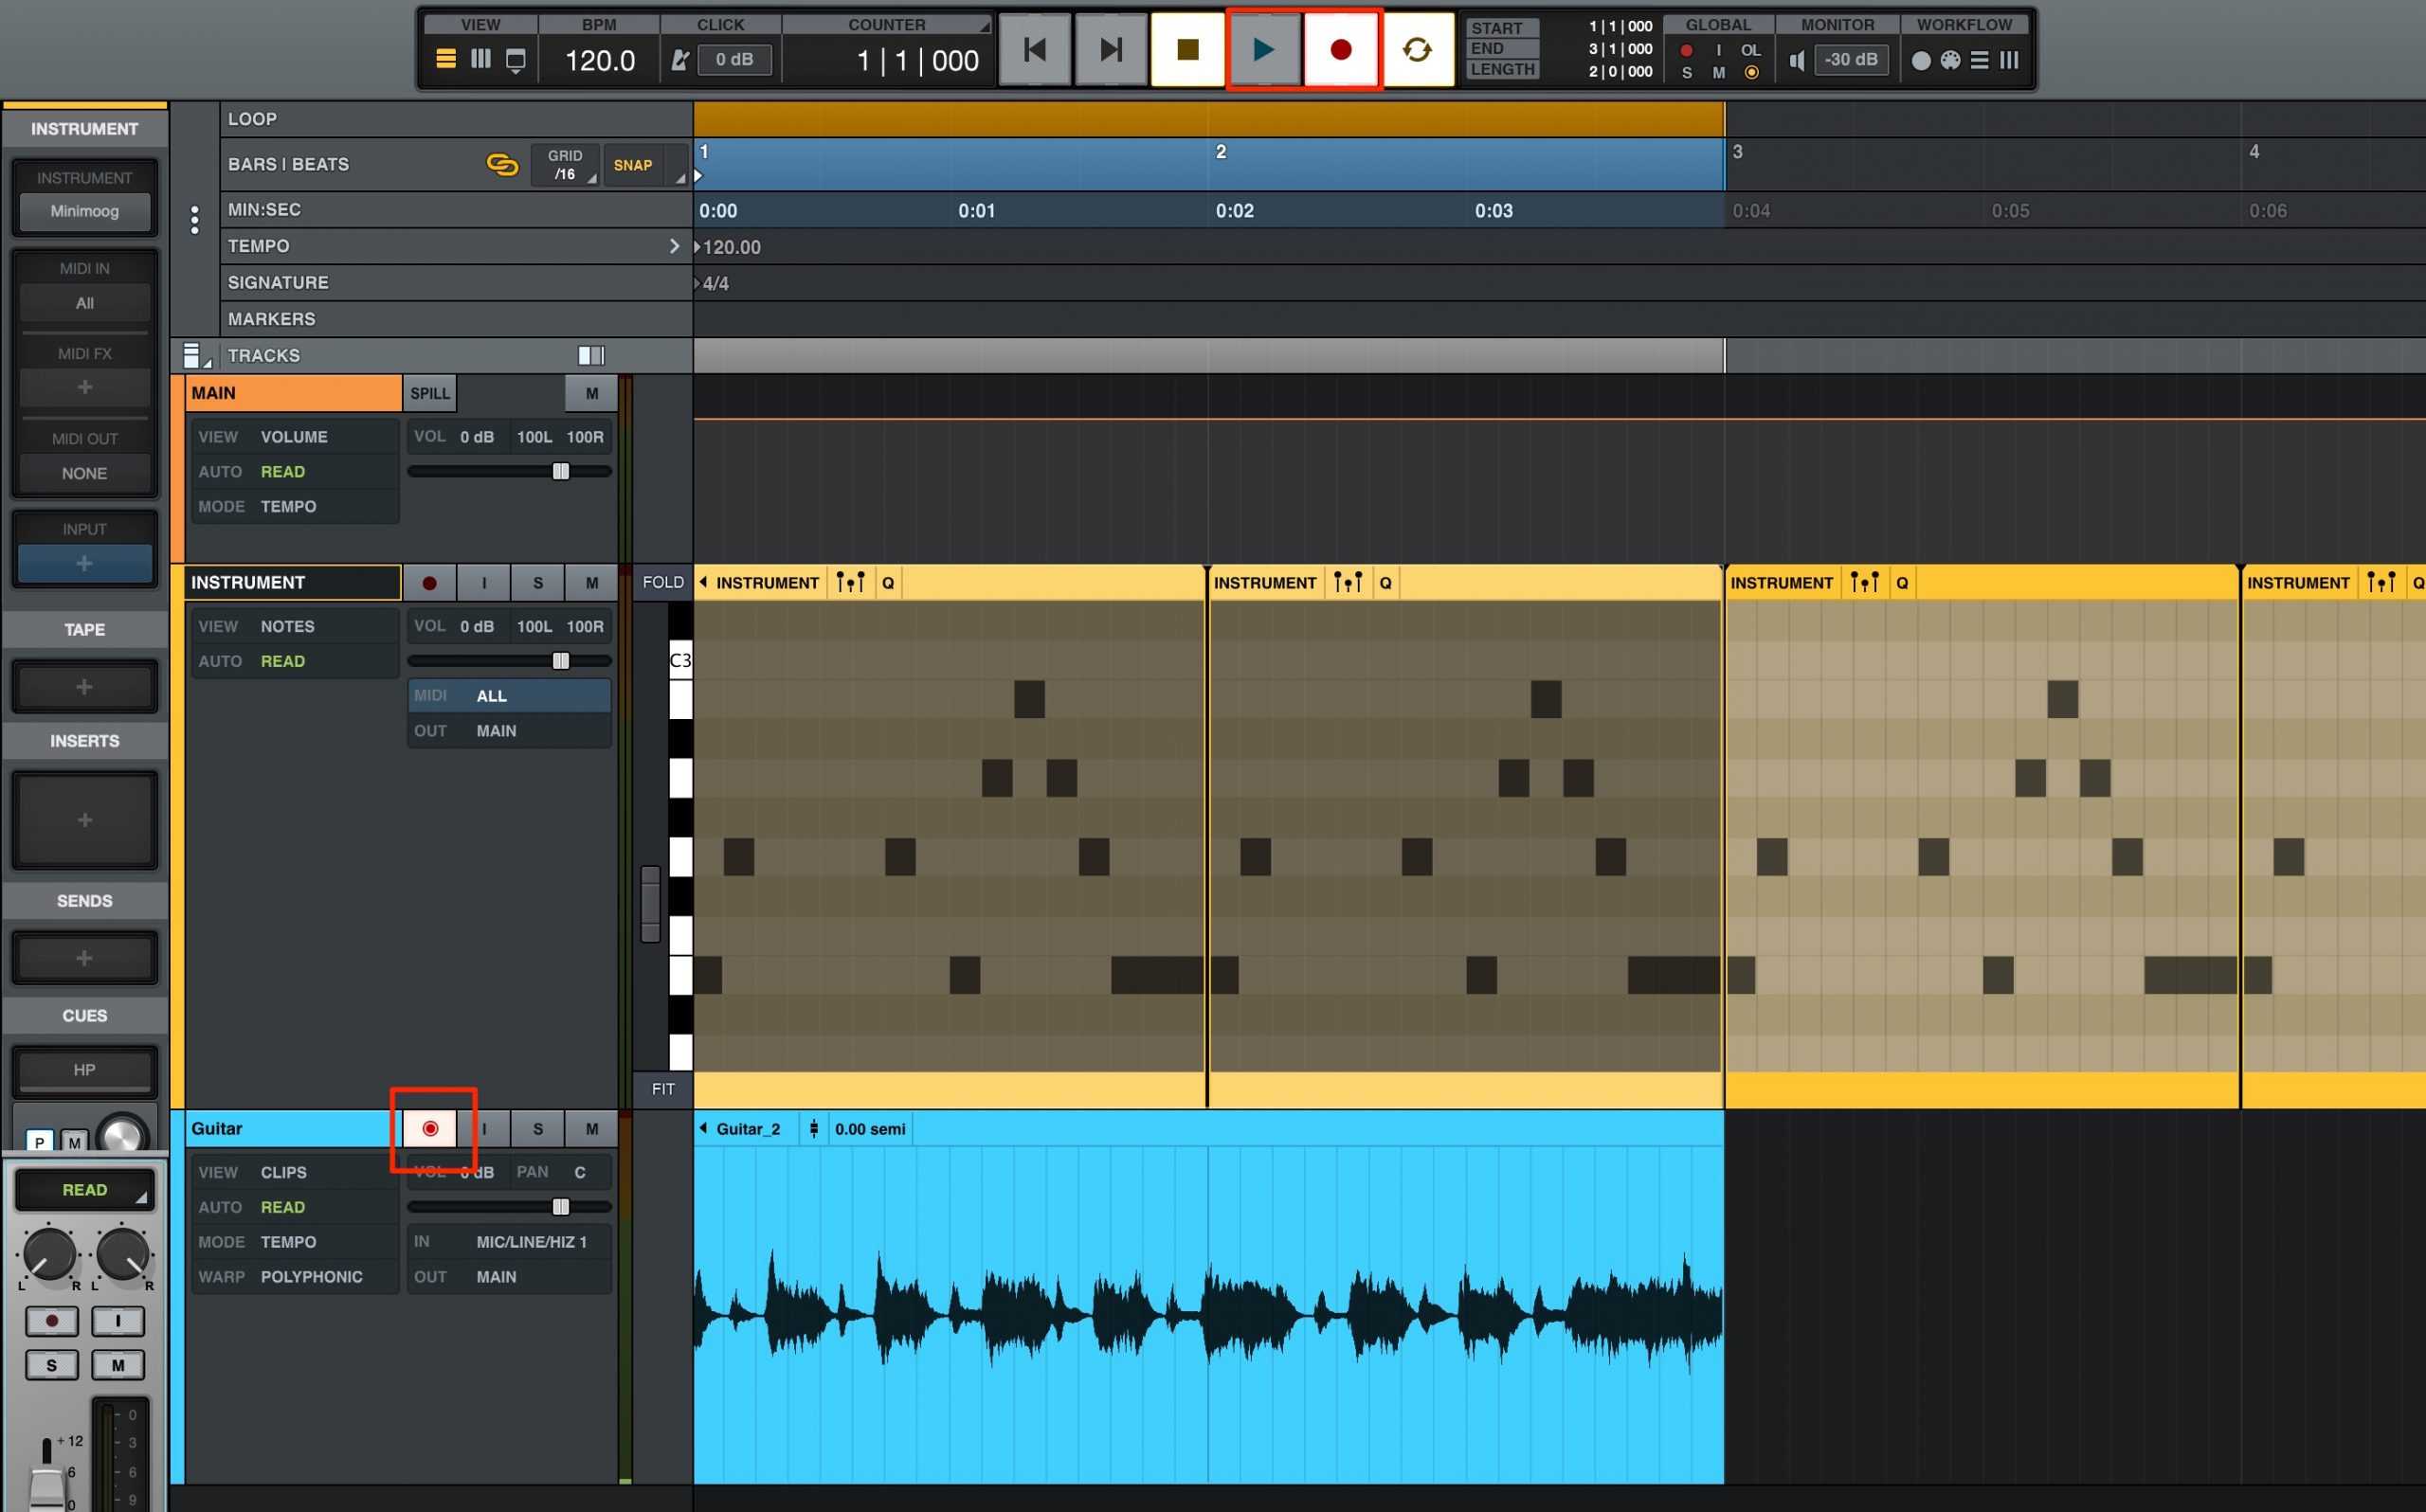Click the Go to End transport button

click(x=1111, y=49)
